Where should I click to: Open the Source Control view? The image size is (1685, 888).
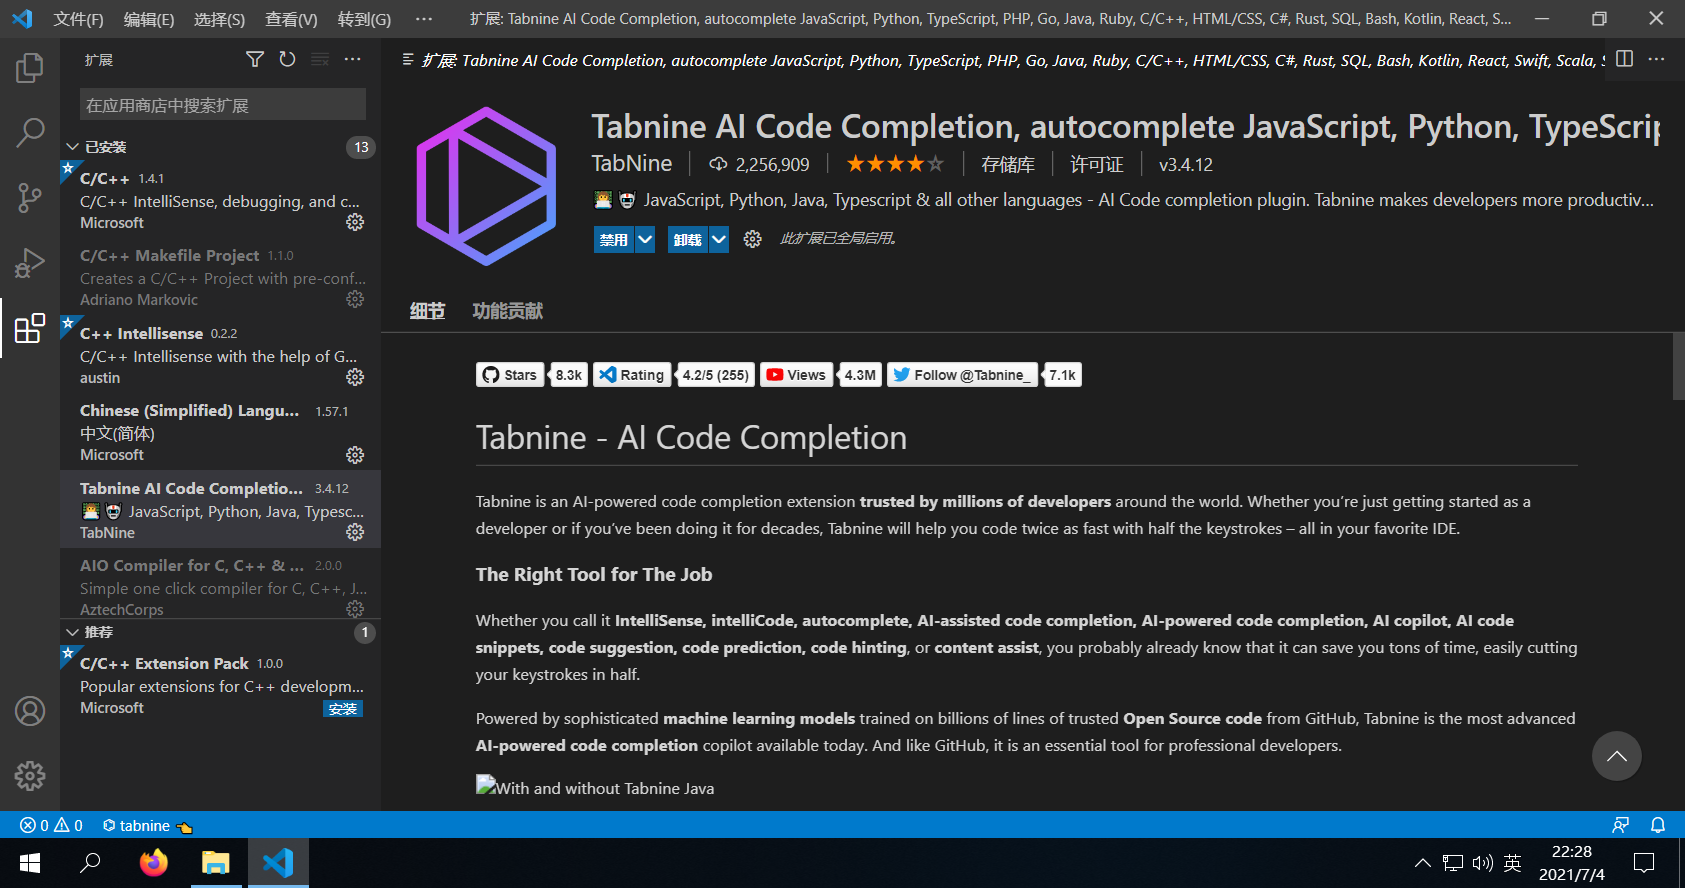coord(30,197)
